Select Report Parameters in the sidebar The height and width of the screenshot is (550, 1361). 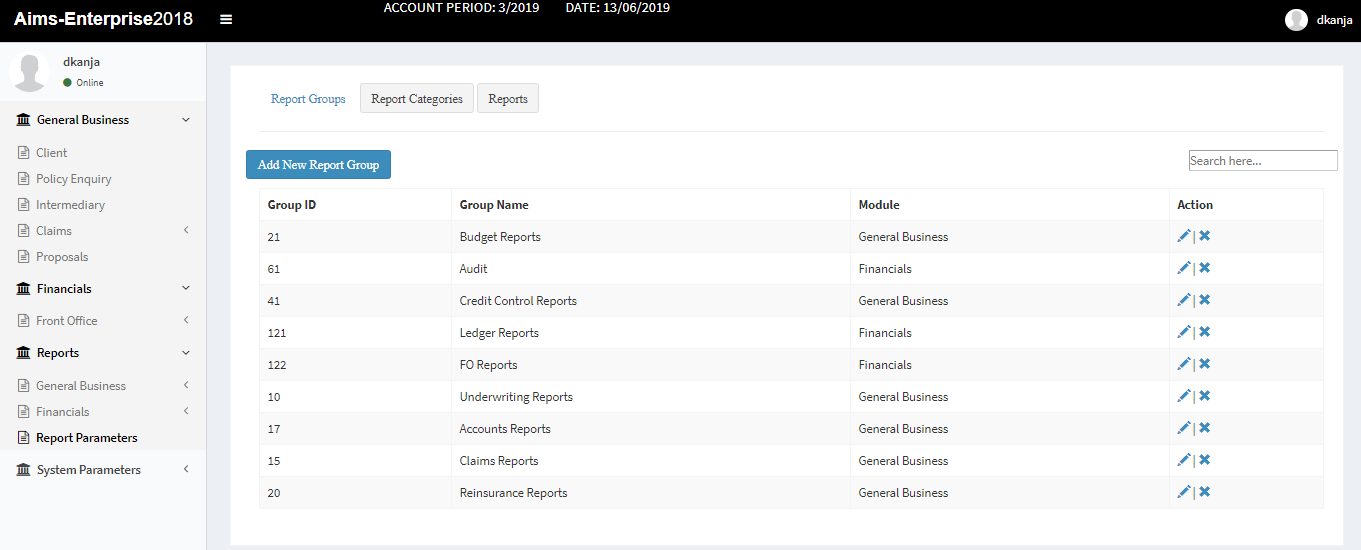pyautogui.click(x=86, y=438)
